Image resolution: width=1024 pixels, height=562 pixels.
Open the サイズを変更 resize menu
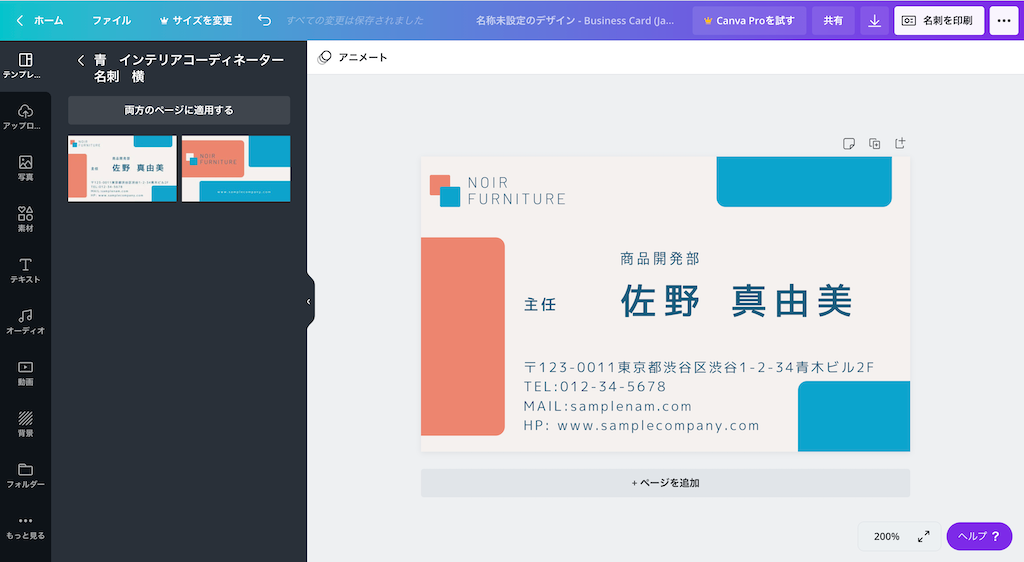coord(196,20)
